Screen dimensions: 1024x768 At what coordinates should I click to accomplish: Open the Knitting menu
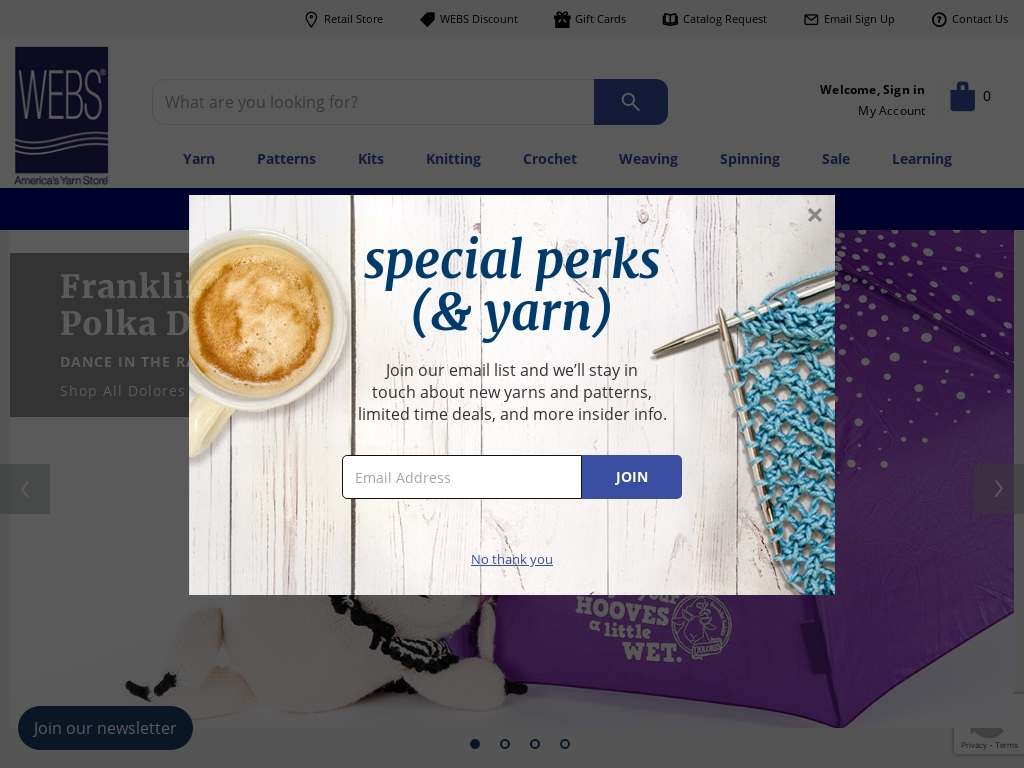[x=453, y=159]
